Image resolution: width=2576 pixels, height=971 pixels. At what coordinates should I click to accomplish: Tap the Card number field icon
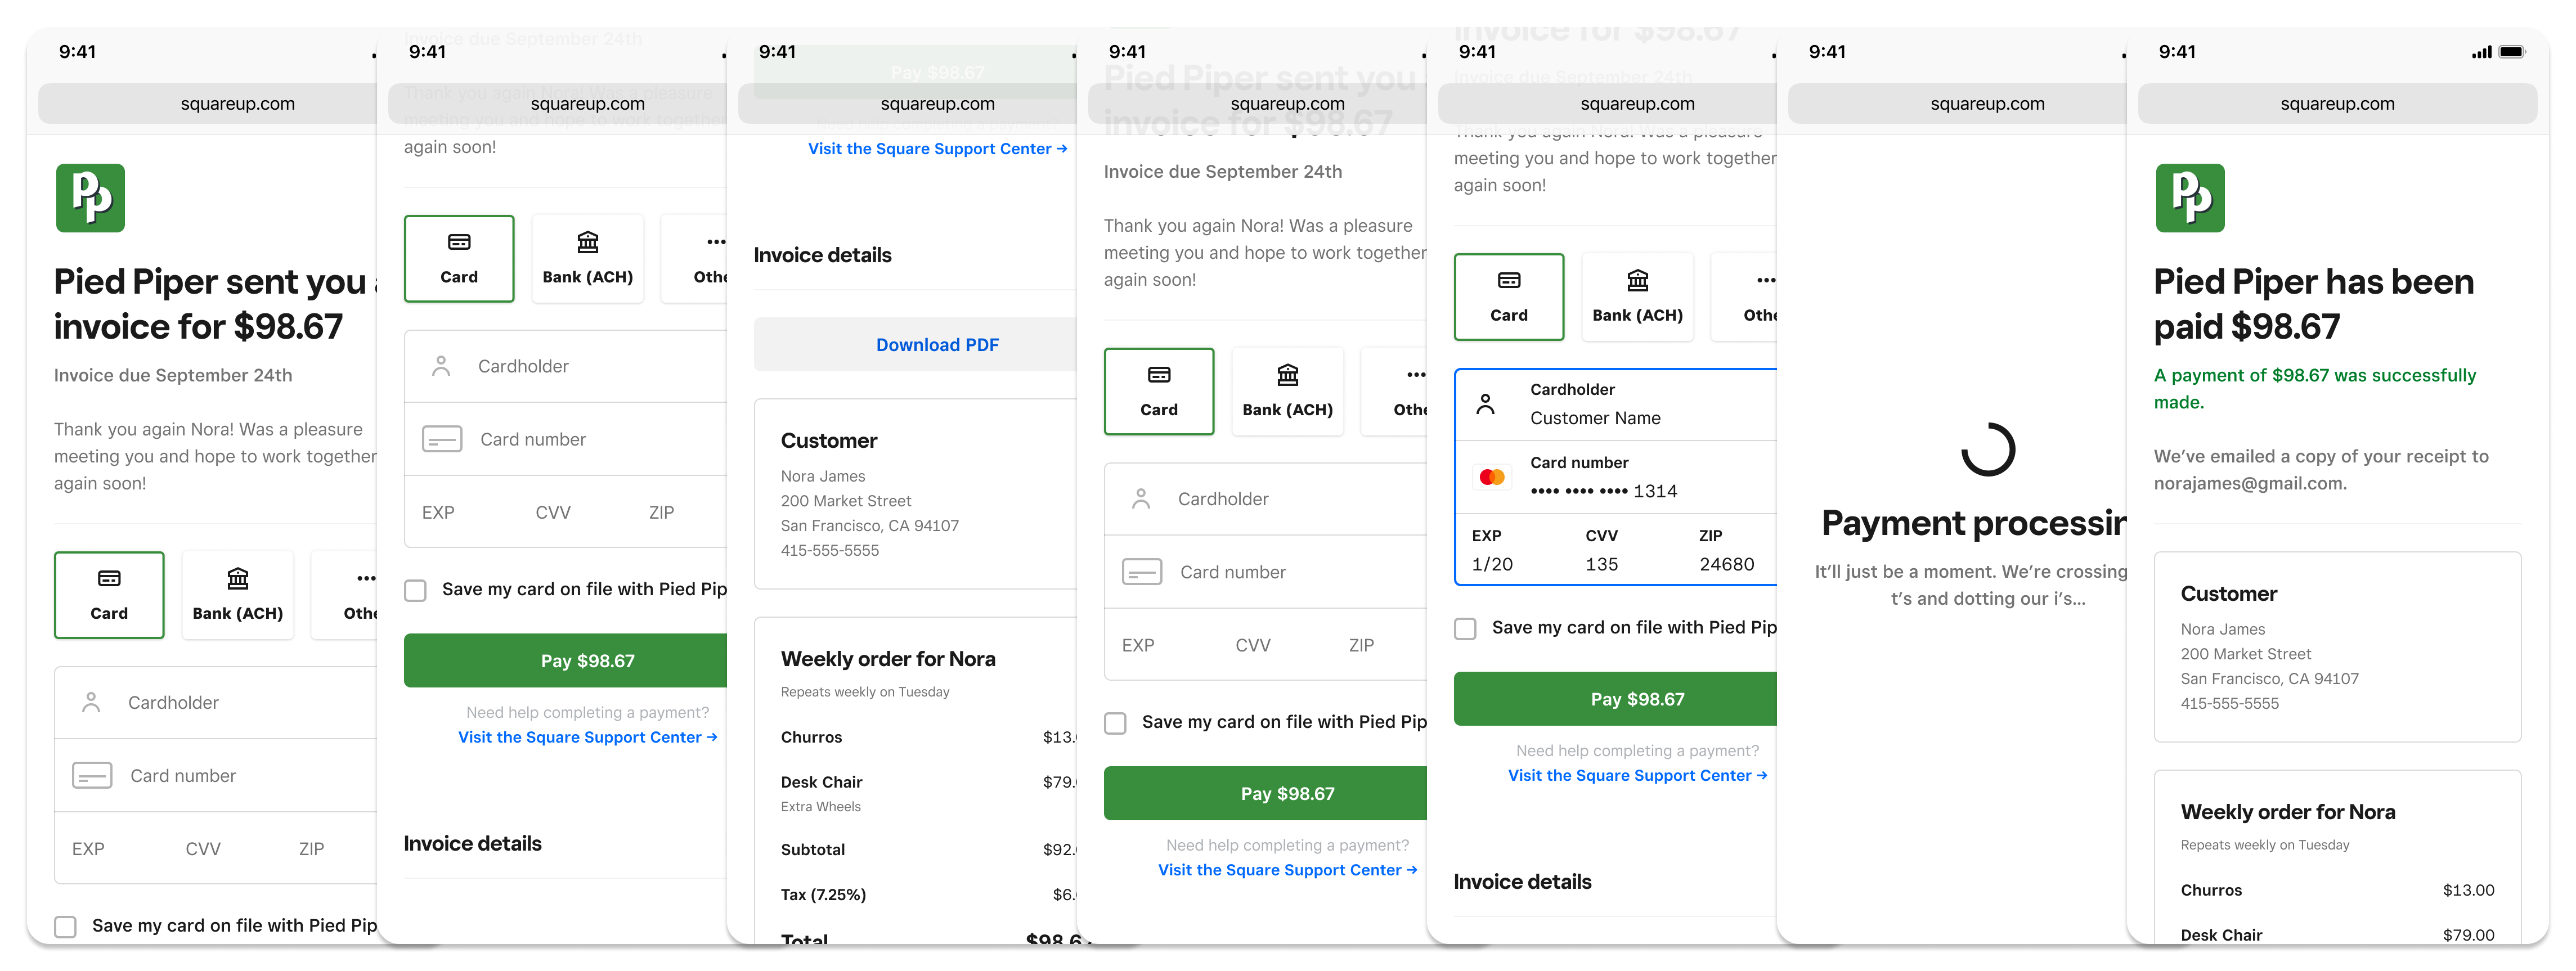tap(91, 774)
